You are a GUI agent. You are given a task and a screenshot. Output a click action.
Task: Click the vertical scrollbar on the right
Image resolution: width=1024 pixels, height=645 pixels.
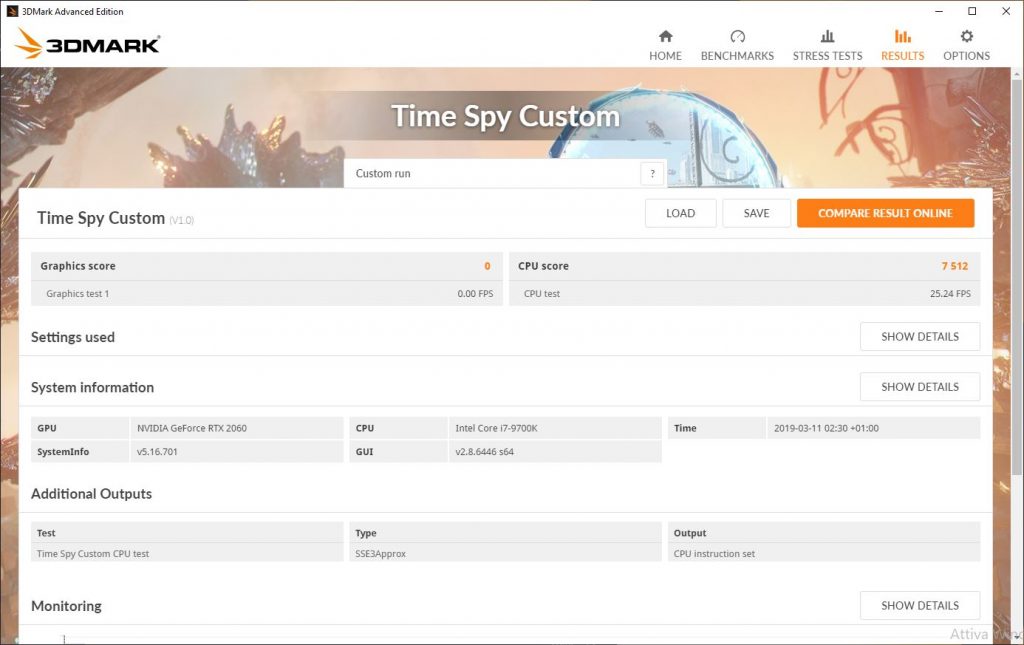point(1016,250)
